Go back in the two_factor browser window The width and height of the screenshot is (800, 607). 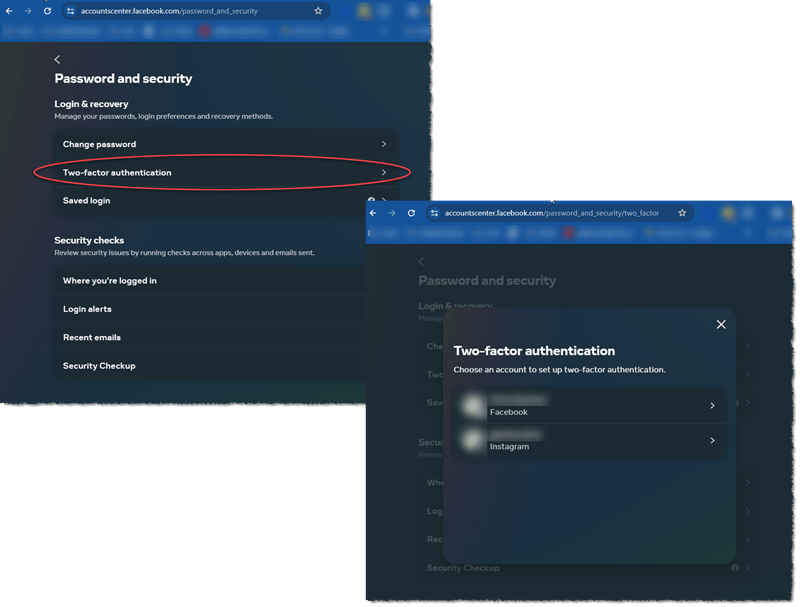(x=373, y=213)
